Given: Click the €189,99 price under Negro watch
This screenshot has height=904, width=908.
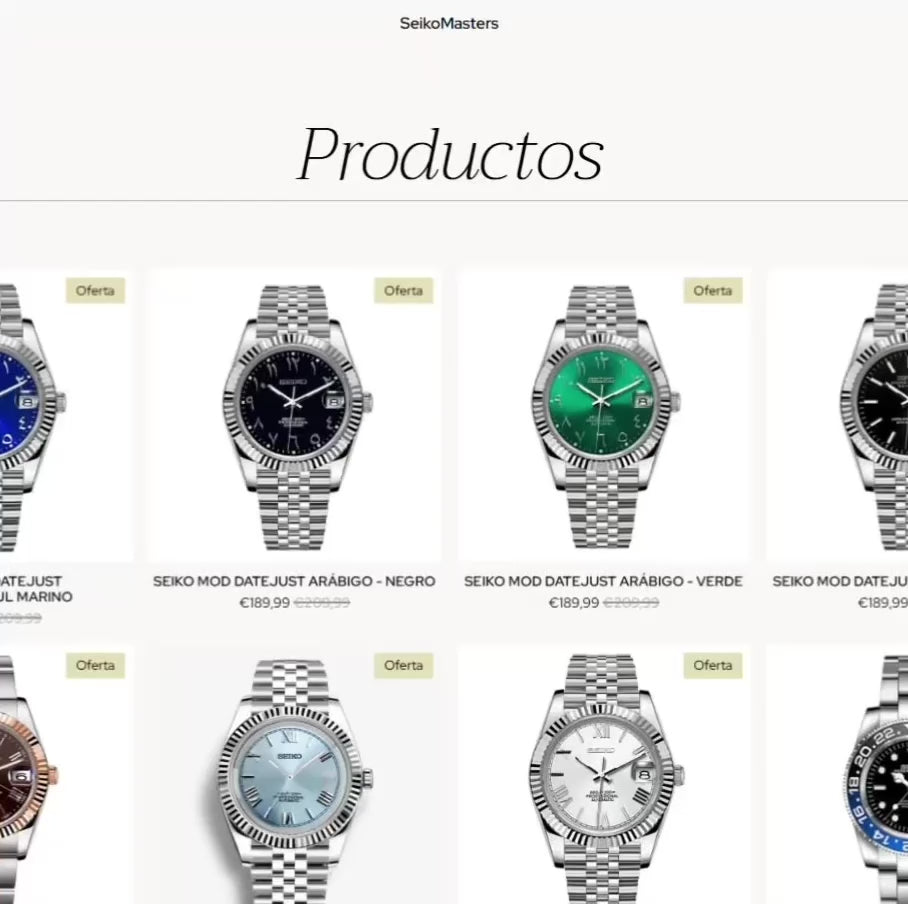Looking at the screenshot, I should [x=265, y=603].
